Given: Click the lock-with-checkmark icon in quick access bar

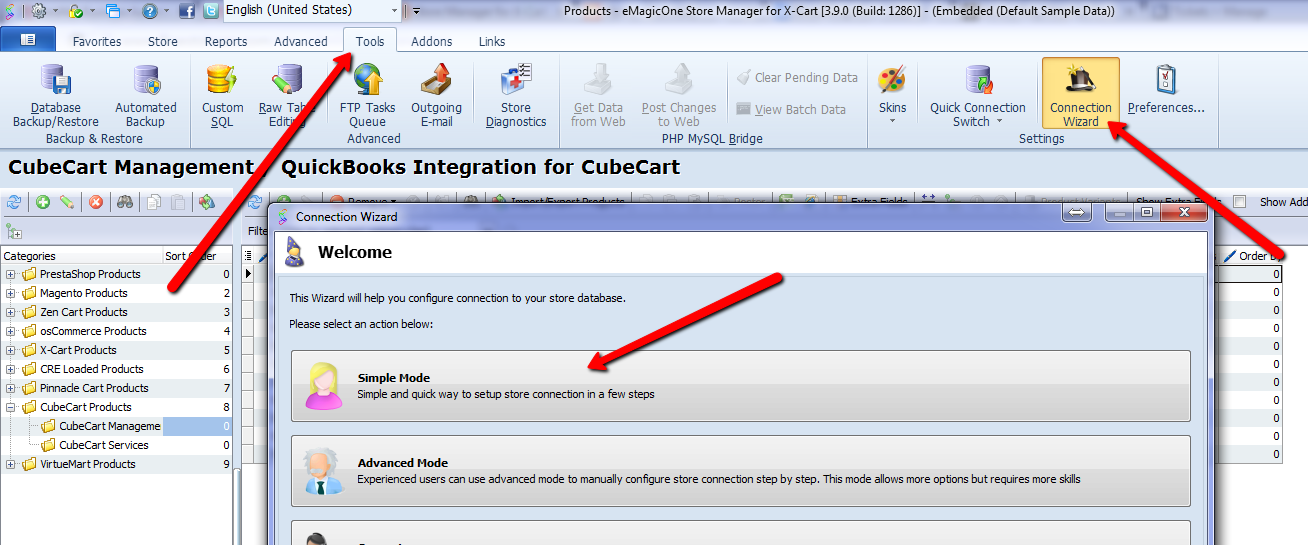Looking at the screenshot, I should tap(76, 11).
